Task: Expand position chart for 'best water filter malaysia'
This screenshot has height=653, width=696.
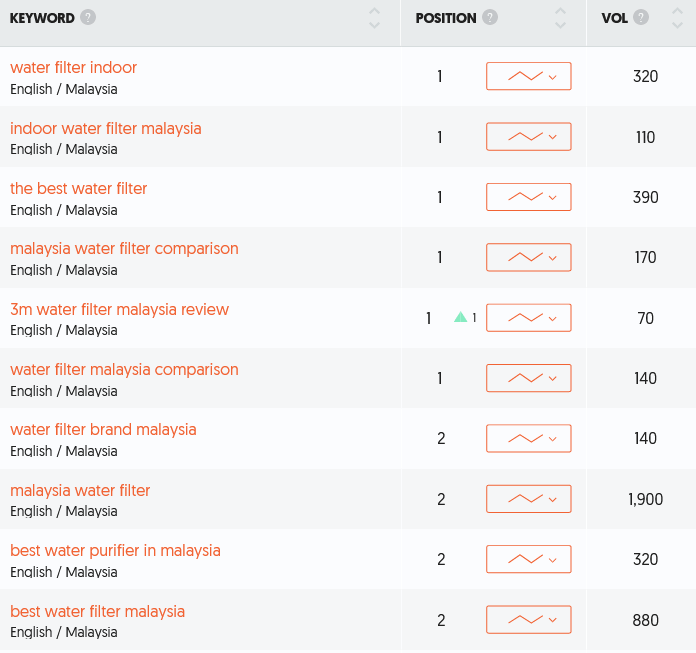Action: (529, 620)
